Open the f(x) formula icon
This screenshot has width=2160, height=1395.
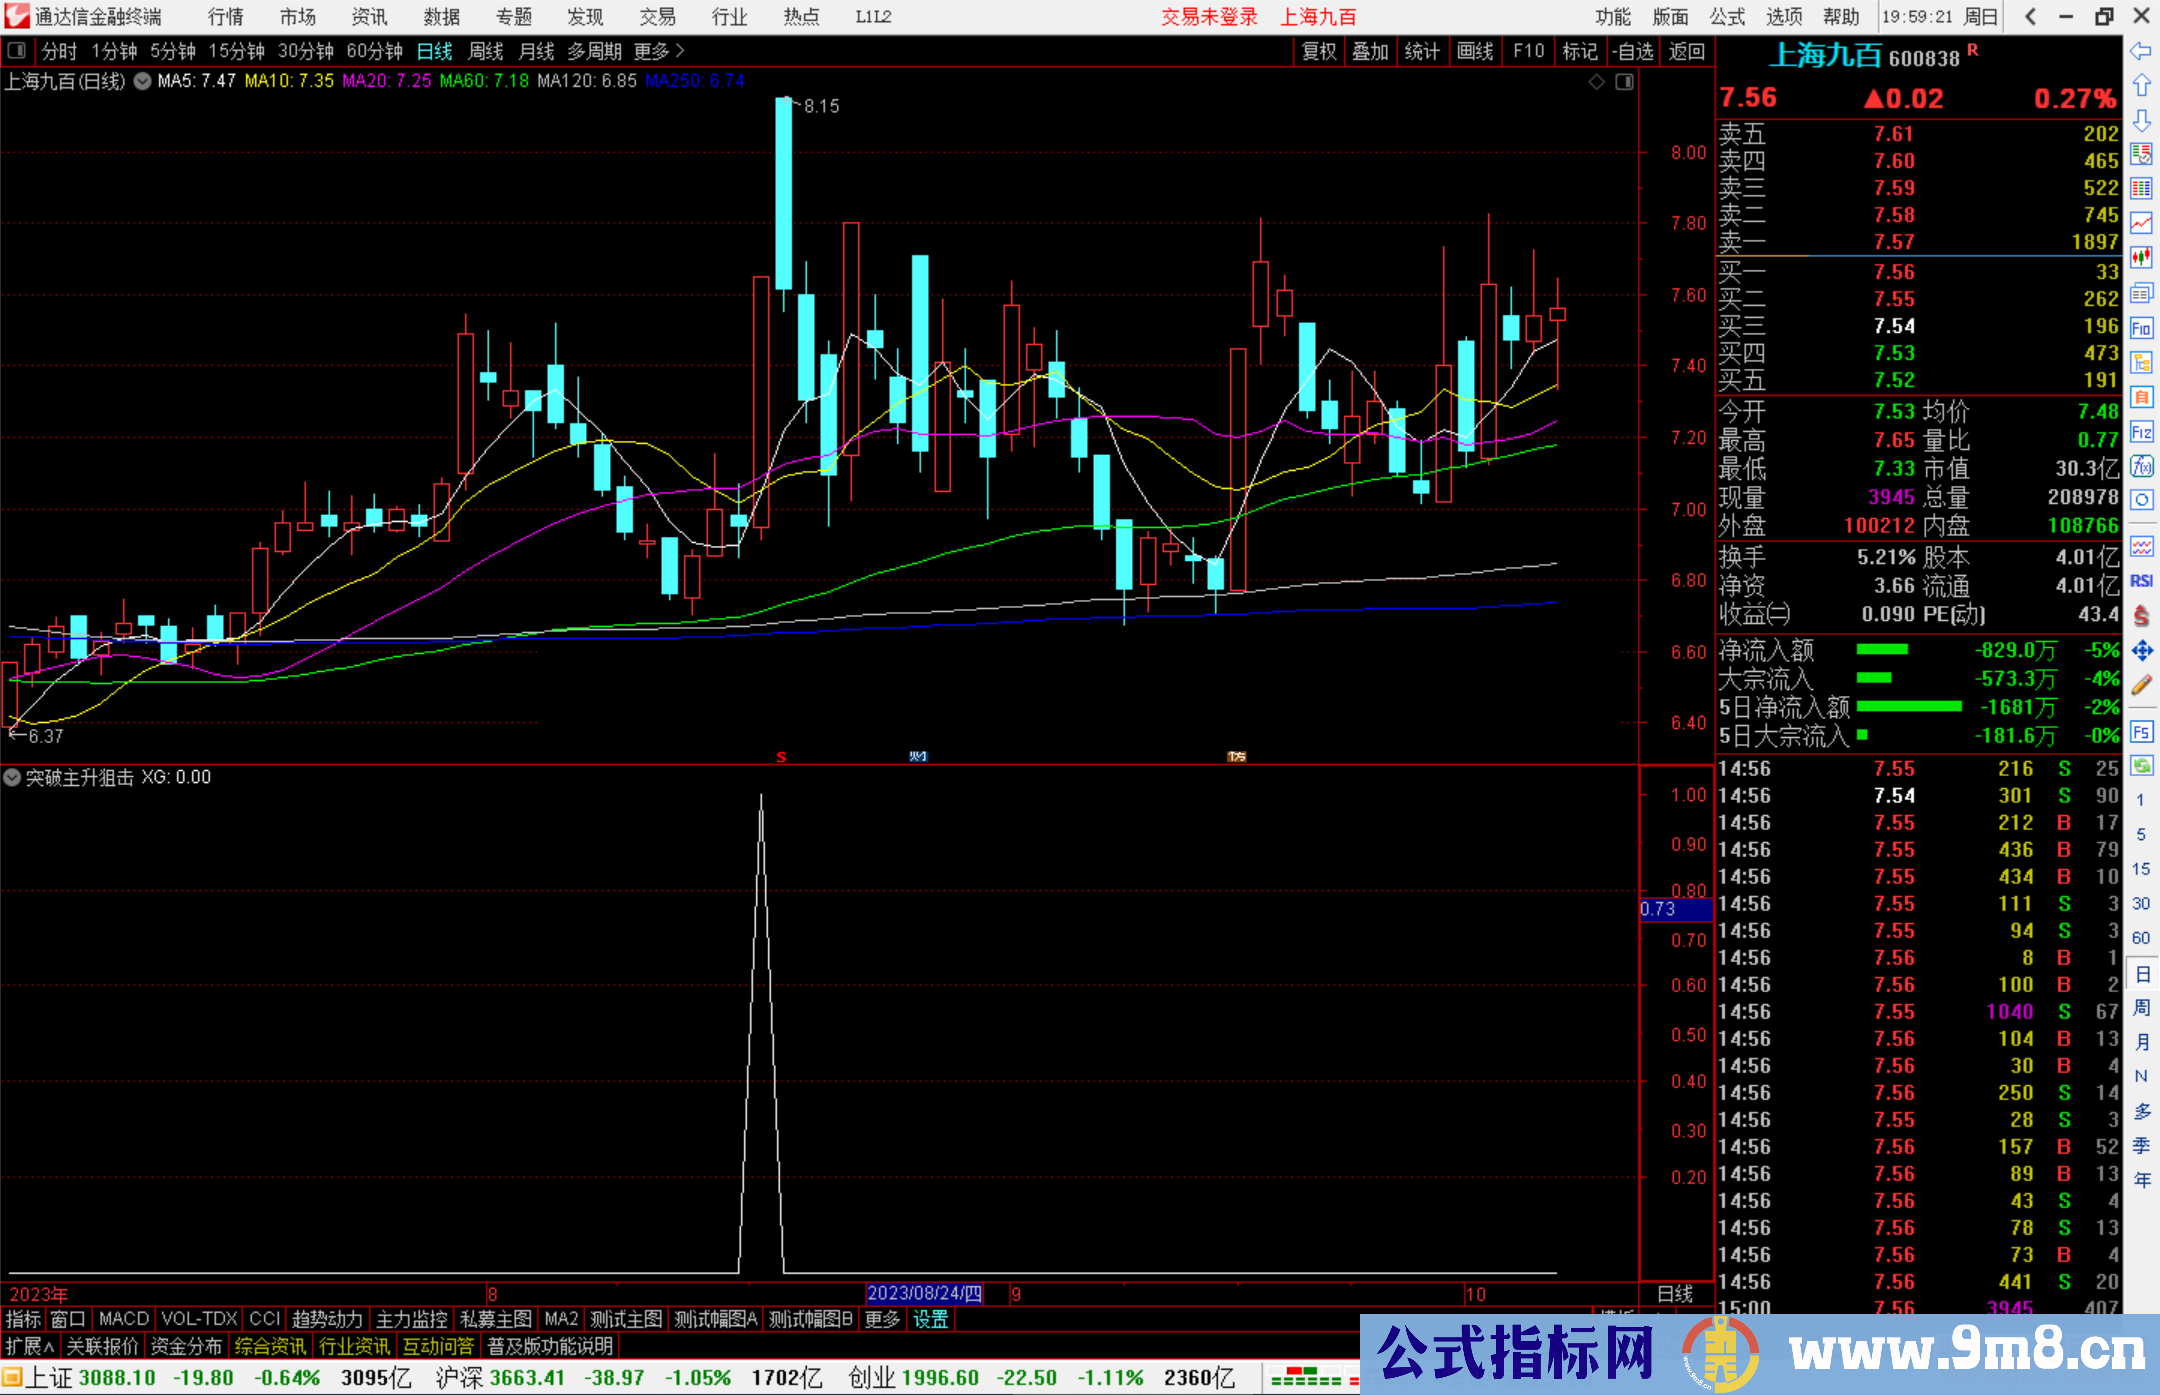2141,466
